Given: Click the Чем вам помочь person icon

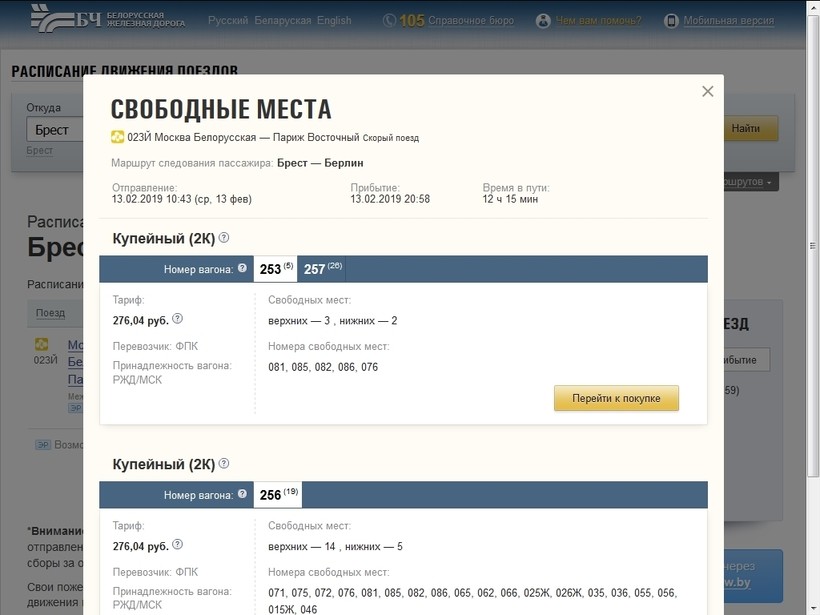Looking at the screenshot, I should [543, 21].
